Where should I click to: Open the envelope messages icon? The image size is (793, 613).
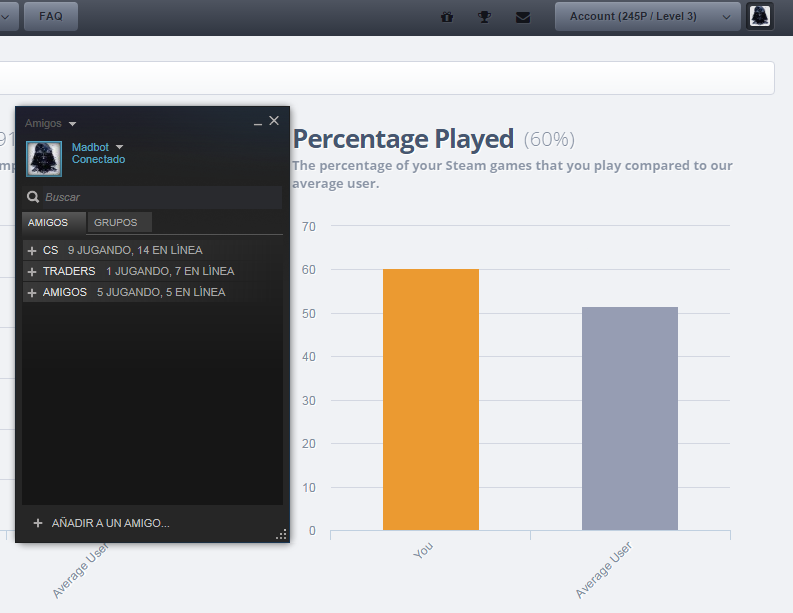tap(523, 17)
